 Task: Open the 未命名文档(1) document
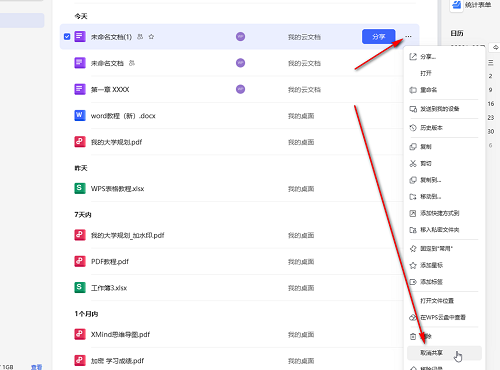tap(111, 37)
